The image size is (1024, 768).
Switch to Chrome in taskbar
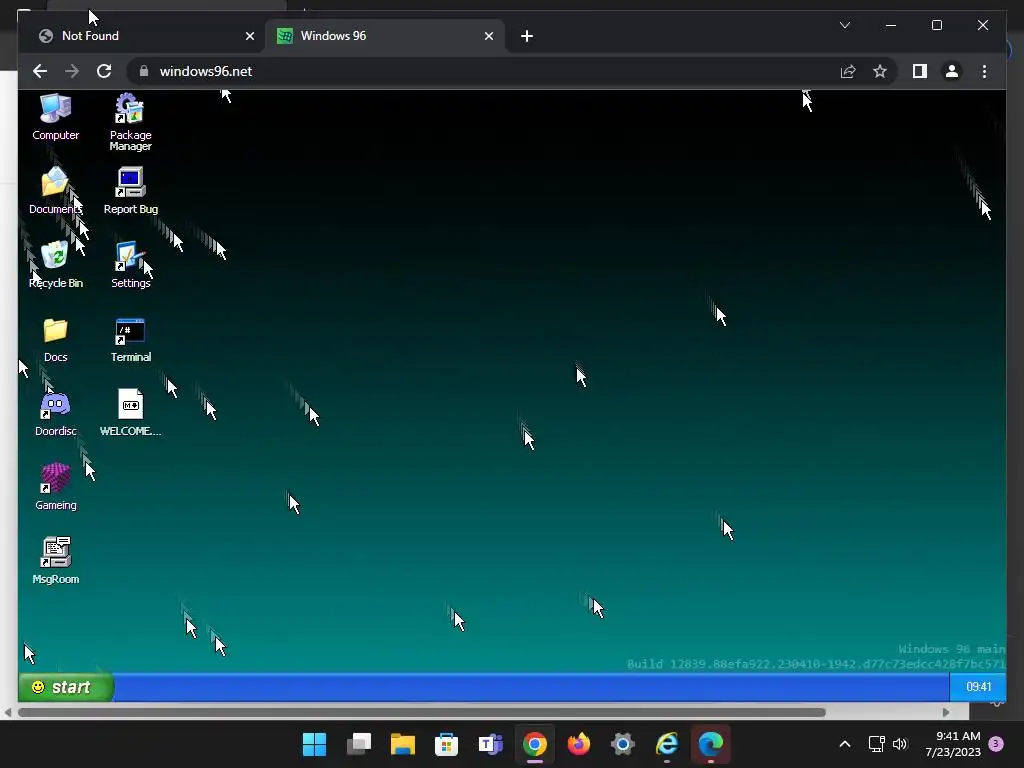tap(535, 744)
